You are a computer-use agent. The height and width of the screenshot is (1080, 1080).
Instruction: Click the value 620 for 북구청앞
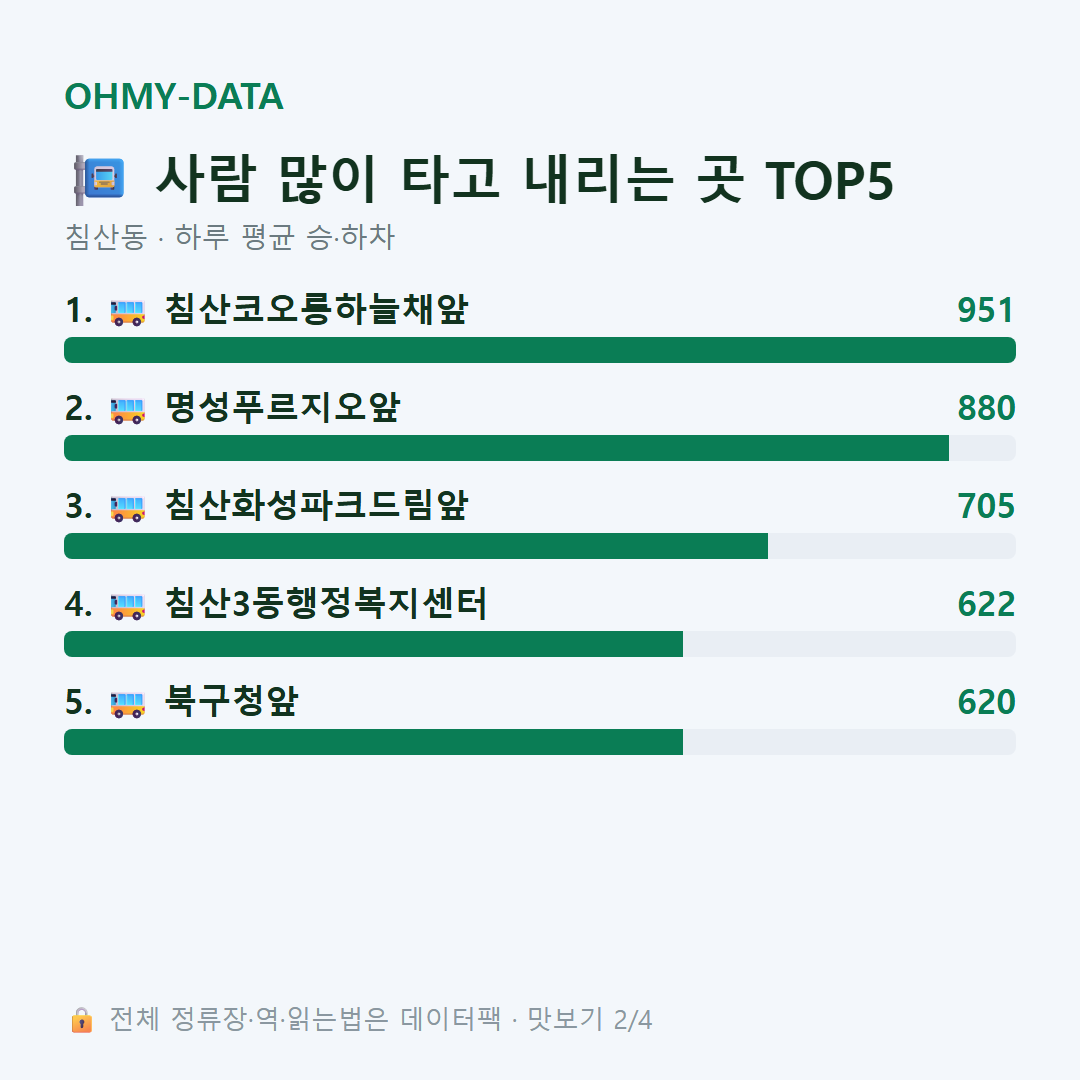click(x=986, y=703)
